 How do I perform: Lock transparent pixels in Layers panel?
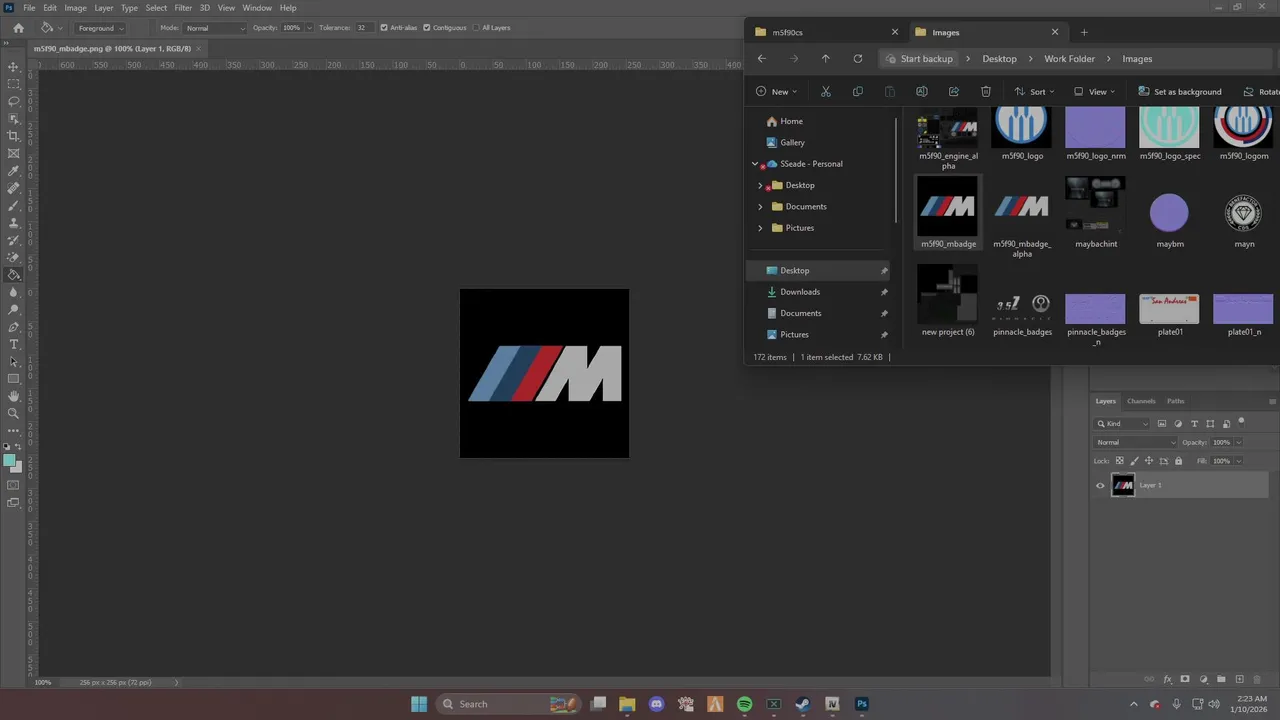click(1118, 461)
